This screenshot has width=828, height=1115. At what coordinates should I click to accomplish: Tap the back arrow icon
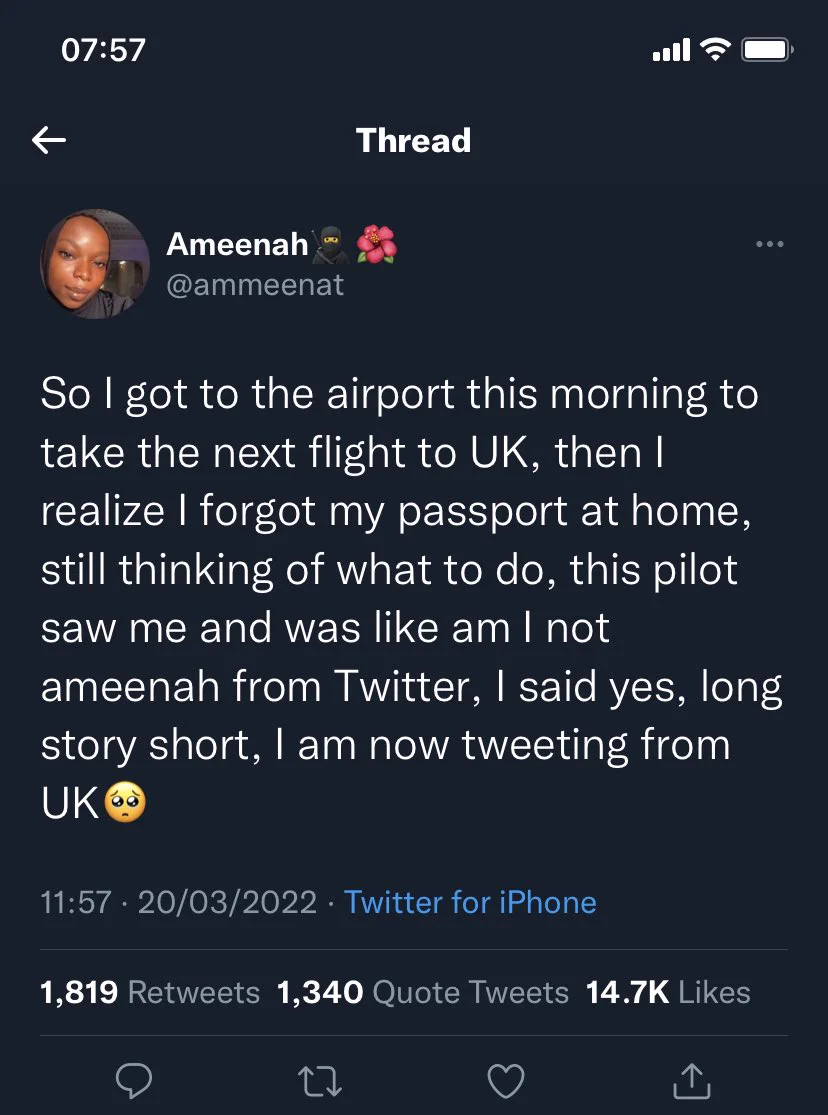49,140
